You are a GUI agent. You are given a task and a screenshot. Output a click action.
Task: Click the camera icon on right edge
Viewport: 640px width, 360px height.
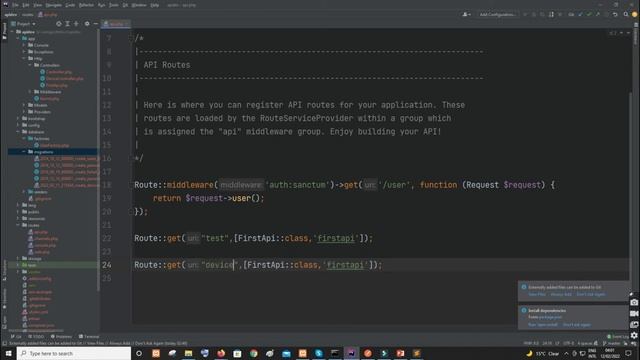coord(634,302)
